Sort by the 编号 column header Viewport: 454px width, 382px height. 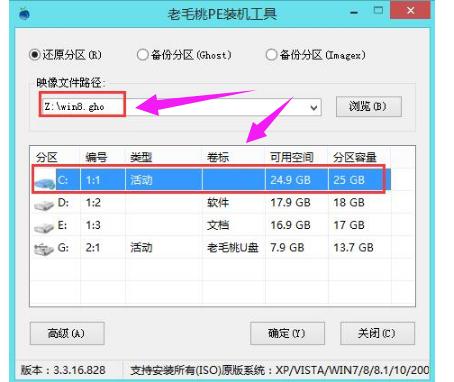point(96,157)
